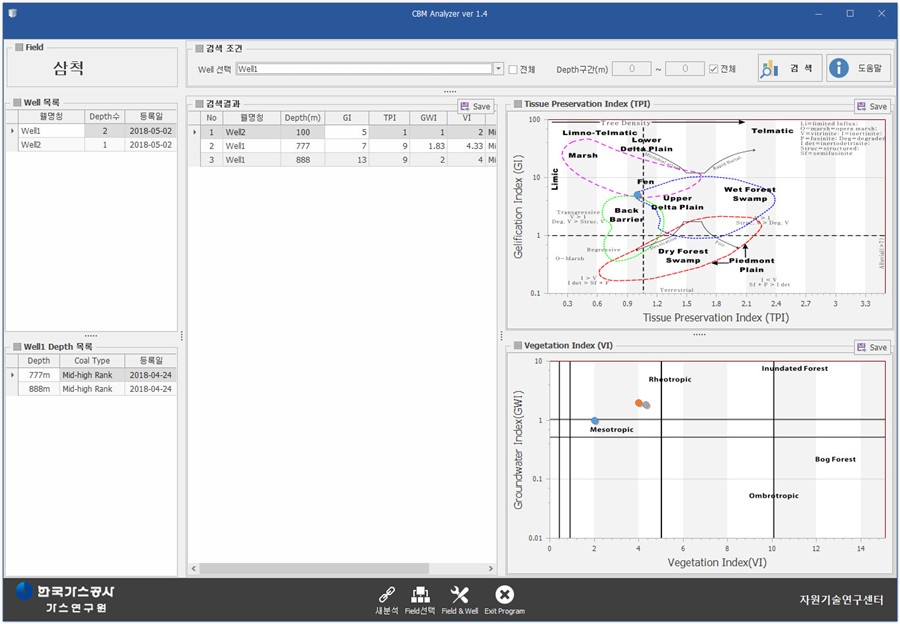This screenshot has width=900, height=624.
Task: Select Well1 row in Well 목록
Action: 91,131
